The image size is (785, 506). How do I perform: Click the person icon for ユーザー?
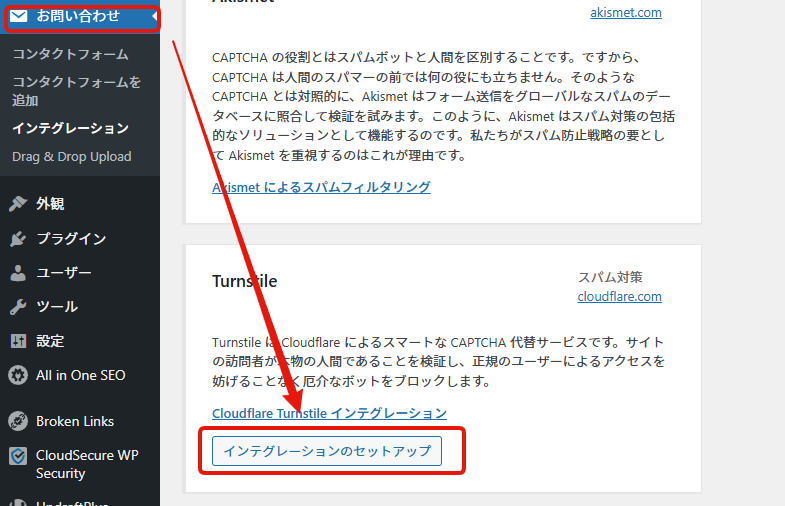(18, 273)
